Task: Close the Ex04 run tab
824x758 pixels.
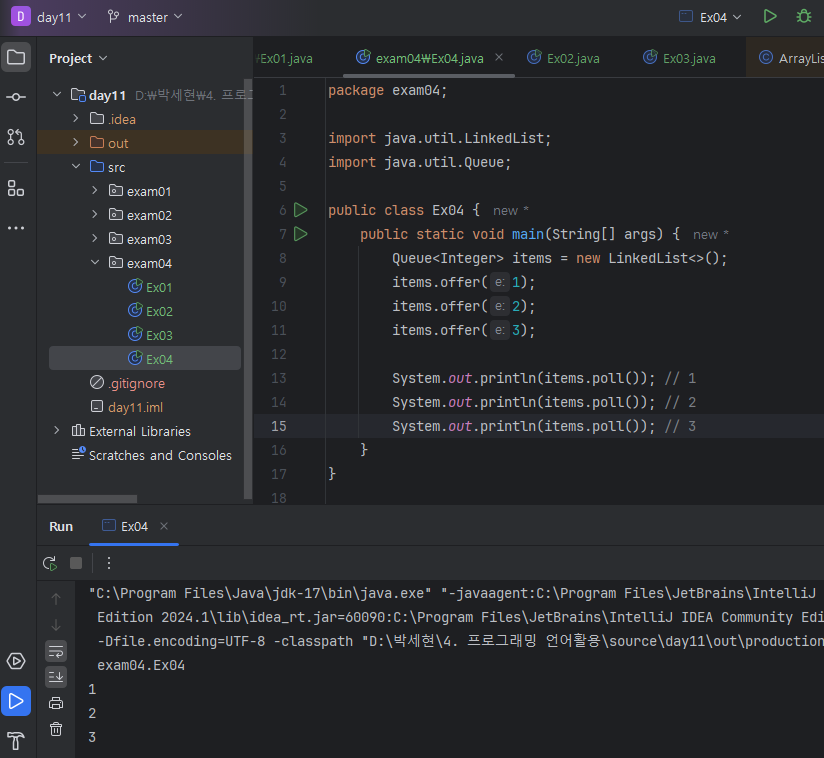Action: (x=164, y=526)
